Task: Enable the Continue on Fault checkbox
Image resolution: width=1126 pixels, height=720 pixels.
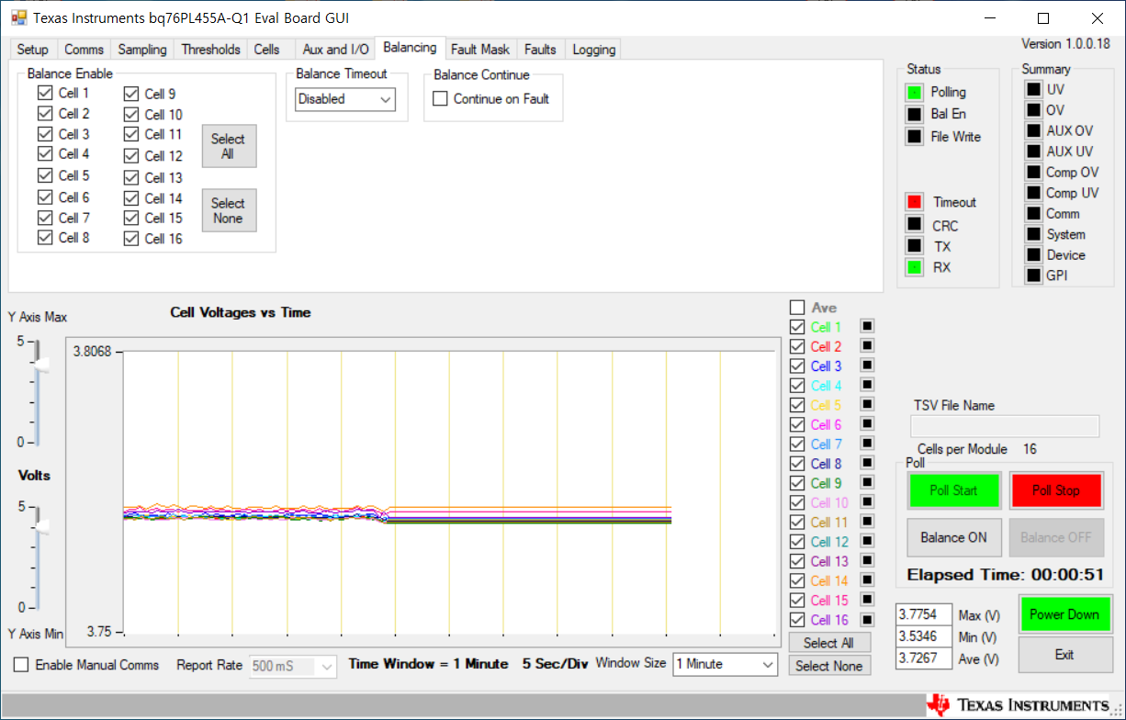Action: pos(440,99)
